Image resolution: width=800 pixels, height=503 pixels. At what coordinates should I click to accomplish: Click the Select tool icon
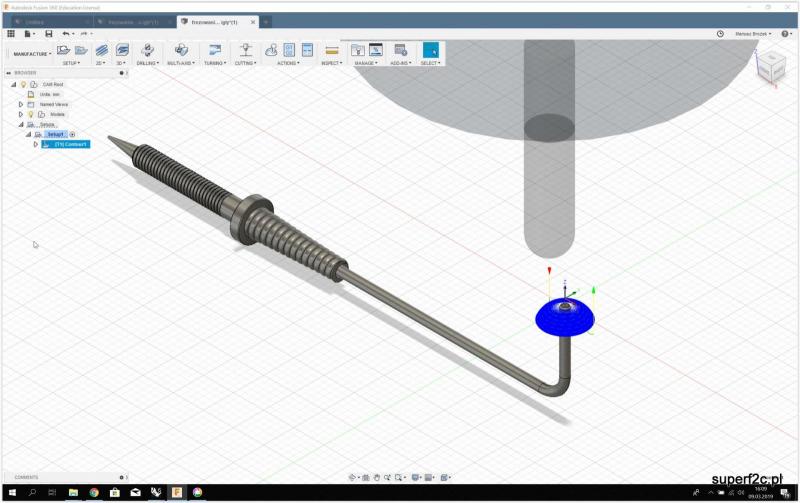(x=430, y=49)
